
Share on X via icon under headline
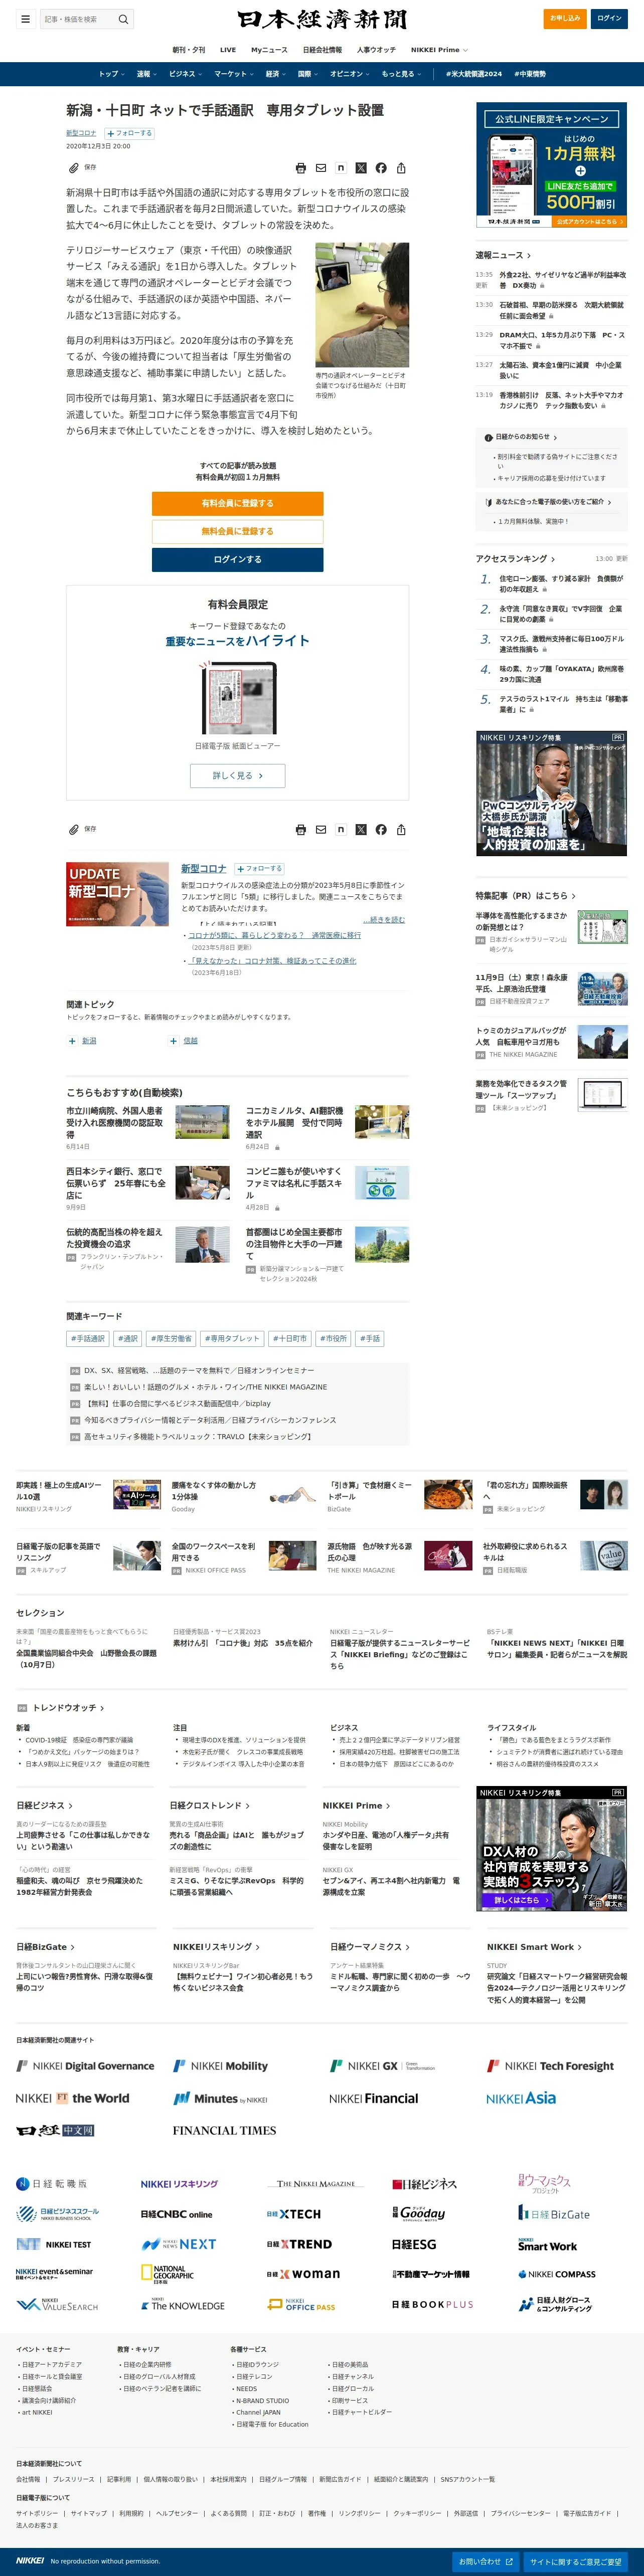361,168
